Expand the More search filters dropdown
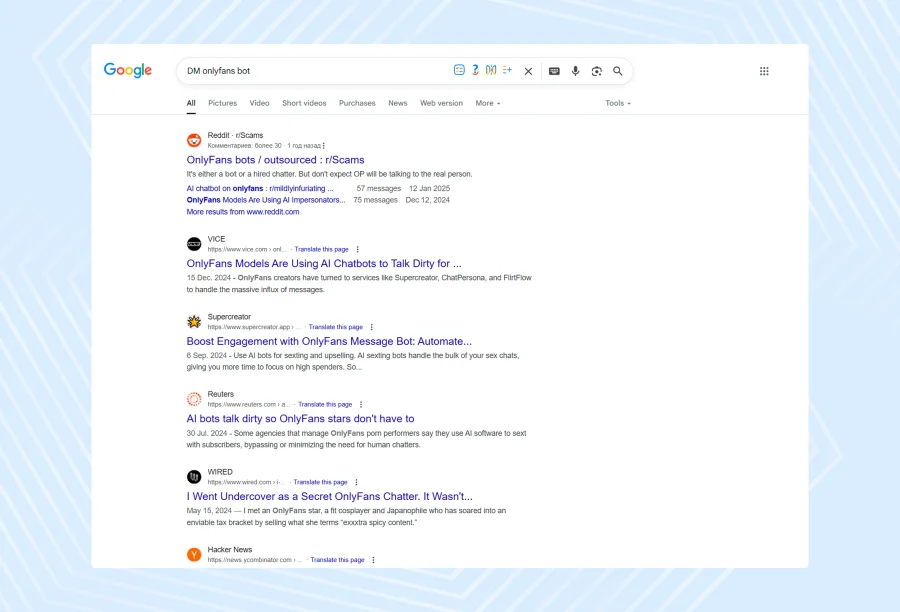900x612 pixels. coord(488,103)
